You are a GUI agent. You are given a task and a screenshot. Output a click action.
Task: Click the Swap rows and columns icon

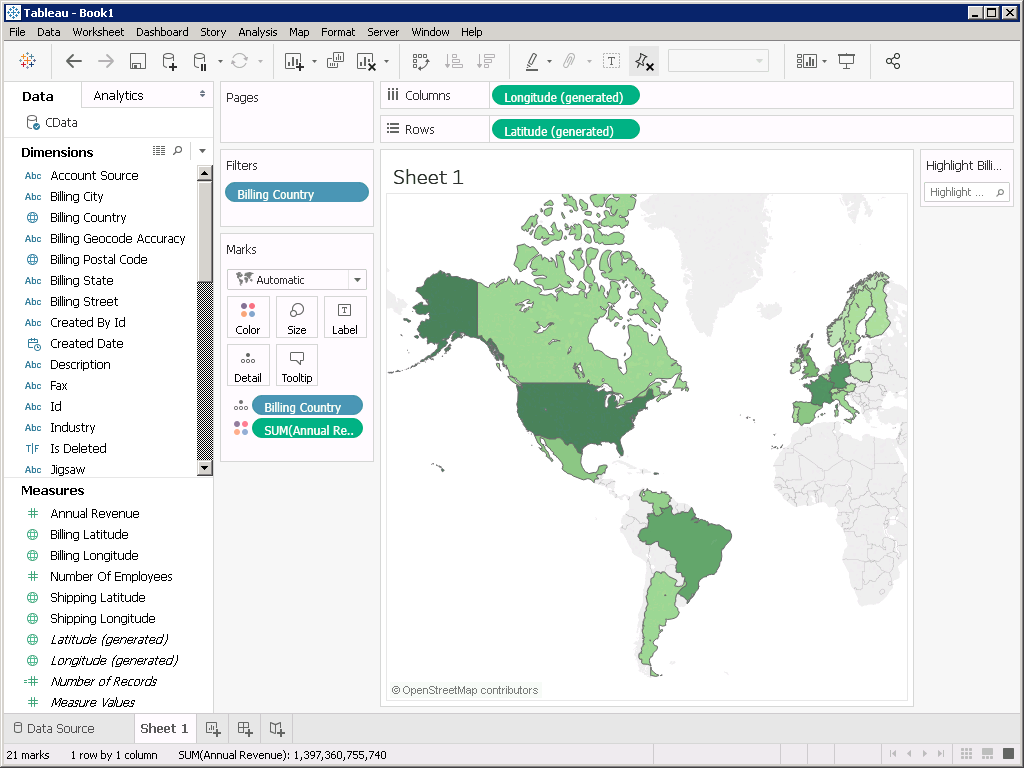pos(421,61)
